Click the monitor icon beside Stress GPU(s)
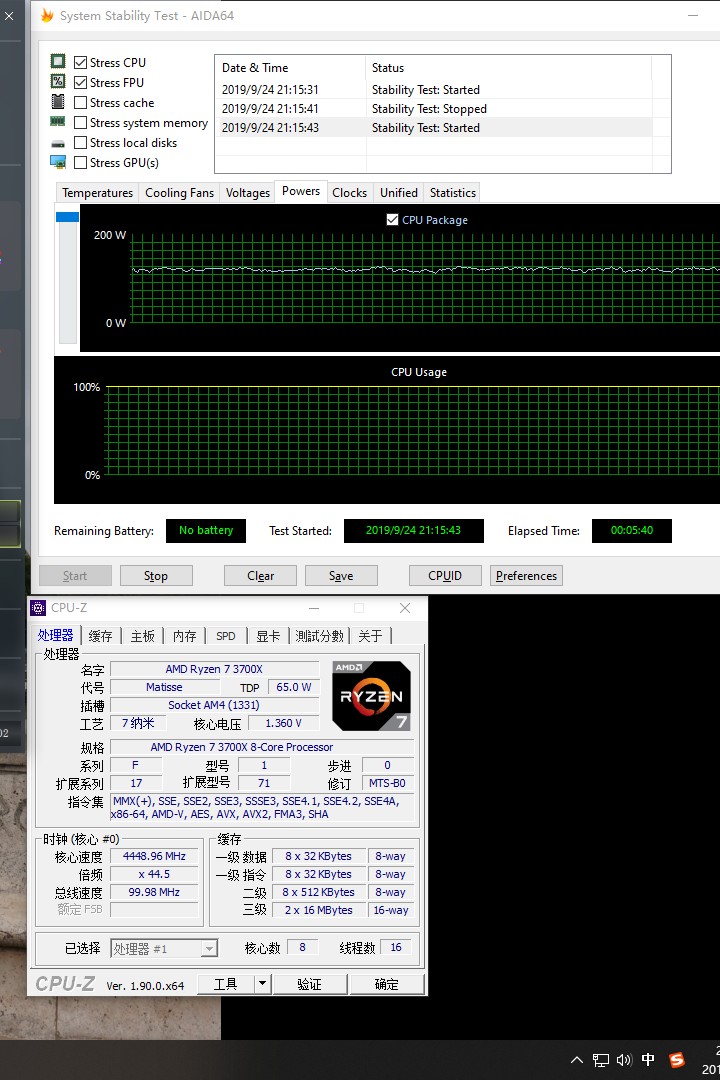 point(58,163)
